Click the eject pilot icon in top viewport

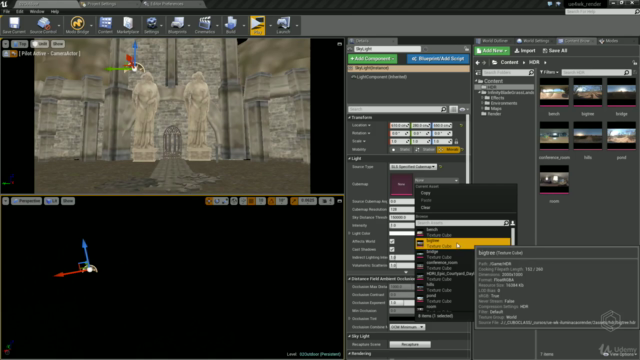click(x=7, y=53)
